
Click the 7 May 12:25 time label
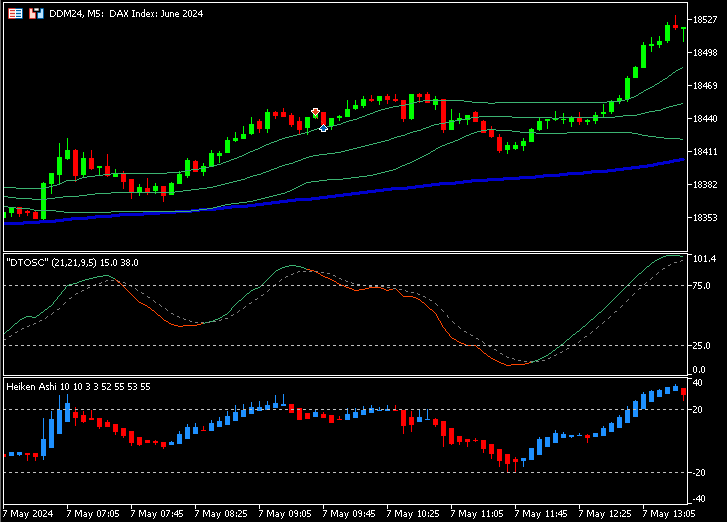(605, 514)
